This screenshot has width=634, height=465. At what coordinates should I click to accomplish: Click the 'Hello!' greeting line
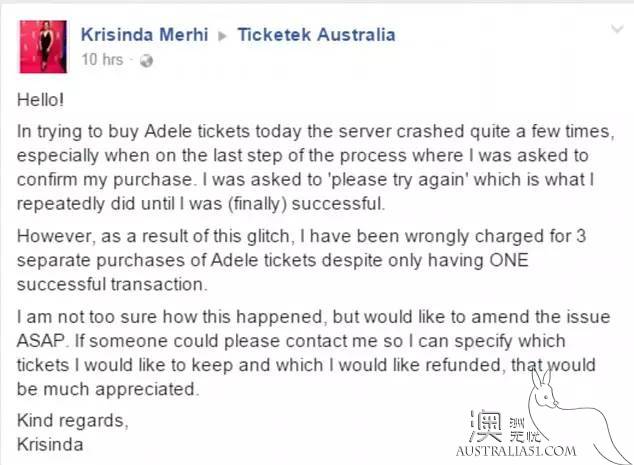pyautogui.click(x=40, y=100)
